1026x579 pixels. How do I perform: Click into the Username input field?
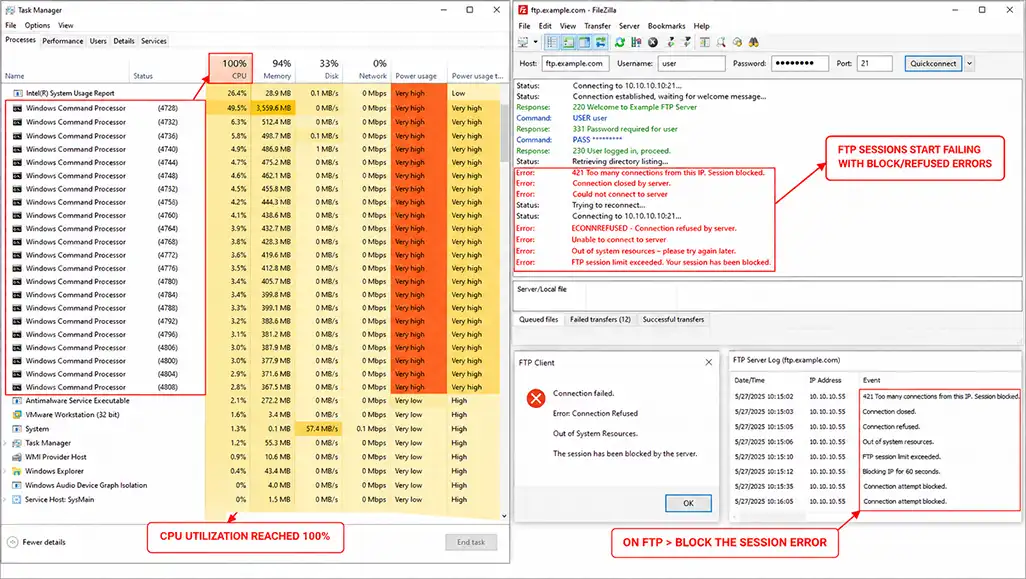[x=691, y=63]
